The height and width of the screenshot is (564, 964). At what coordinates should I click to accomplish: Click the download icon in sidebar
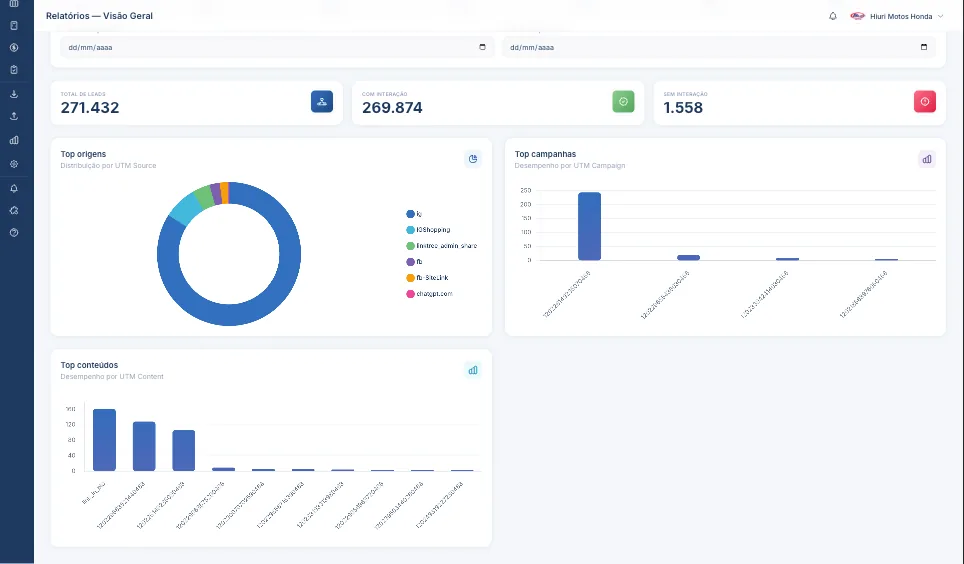[x=14, y=94]
